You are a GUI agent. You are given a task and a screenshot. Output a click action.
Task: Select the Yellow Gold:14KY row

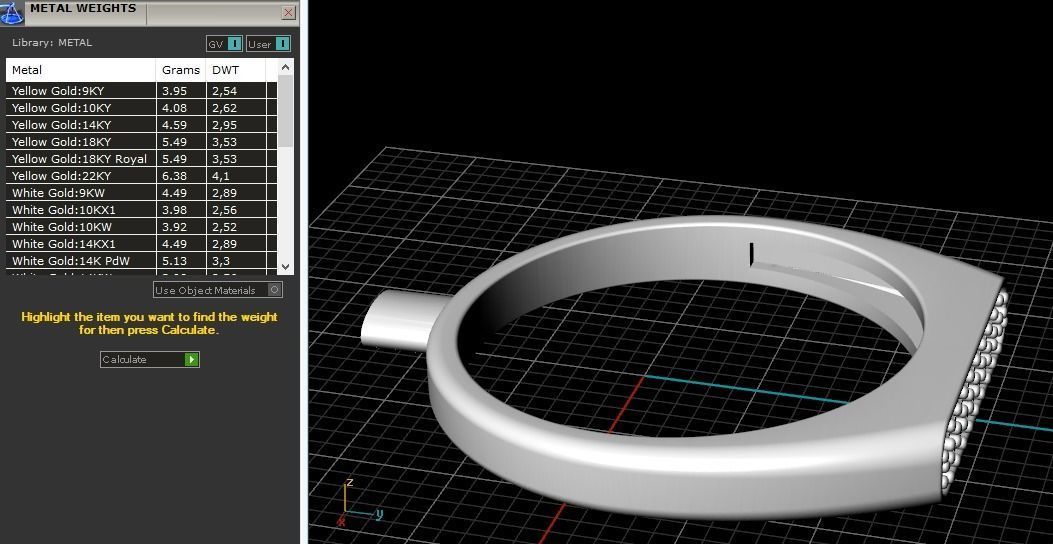click(142, 125)
